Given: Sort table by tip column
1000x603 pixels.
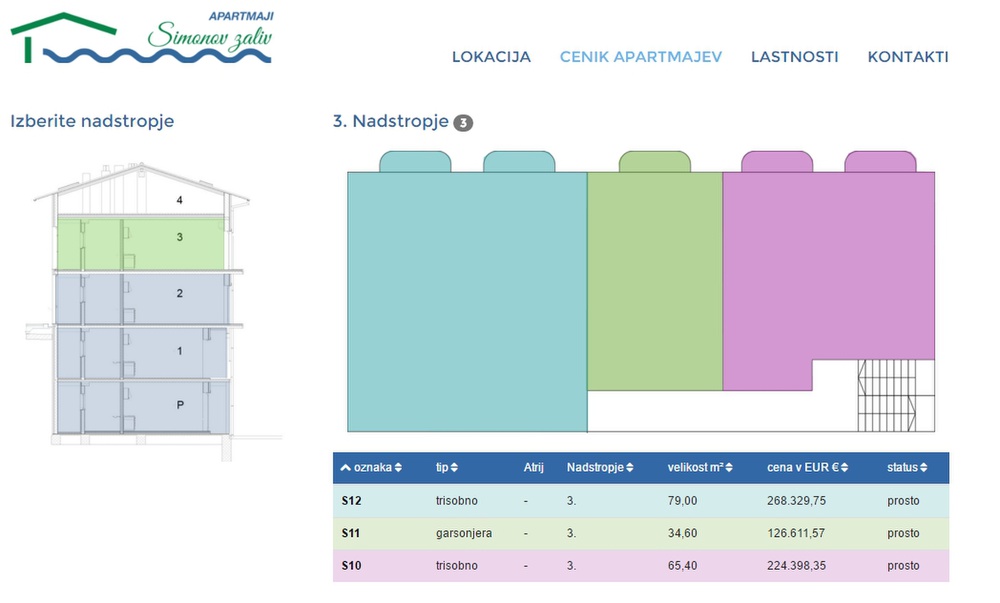Looking at the screenshot, I should click(x=446, y=467).
